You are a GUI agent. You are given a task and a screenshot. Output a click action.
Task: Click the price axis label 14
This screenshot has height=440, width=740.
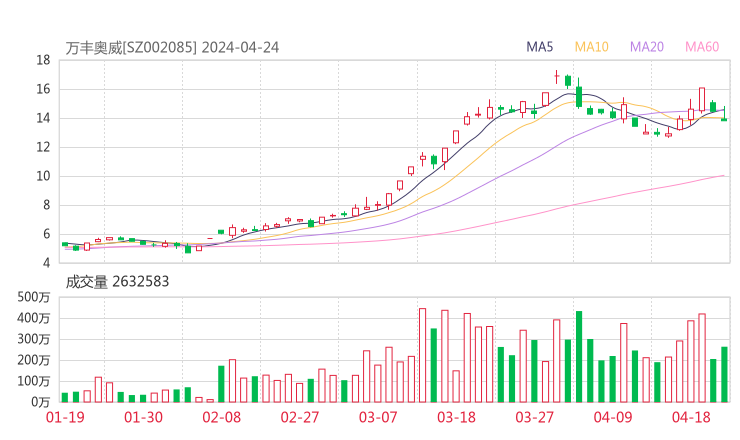(43, 118)
